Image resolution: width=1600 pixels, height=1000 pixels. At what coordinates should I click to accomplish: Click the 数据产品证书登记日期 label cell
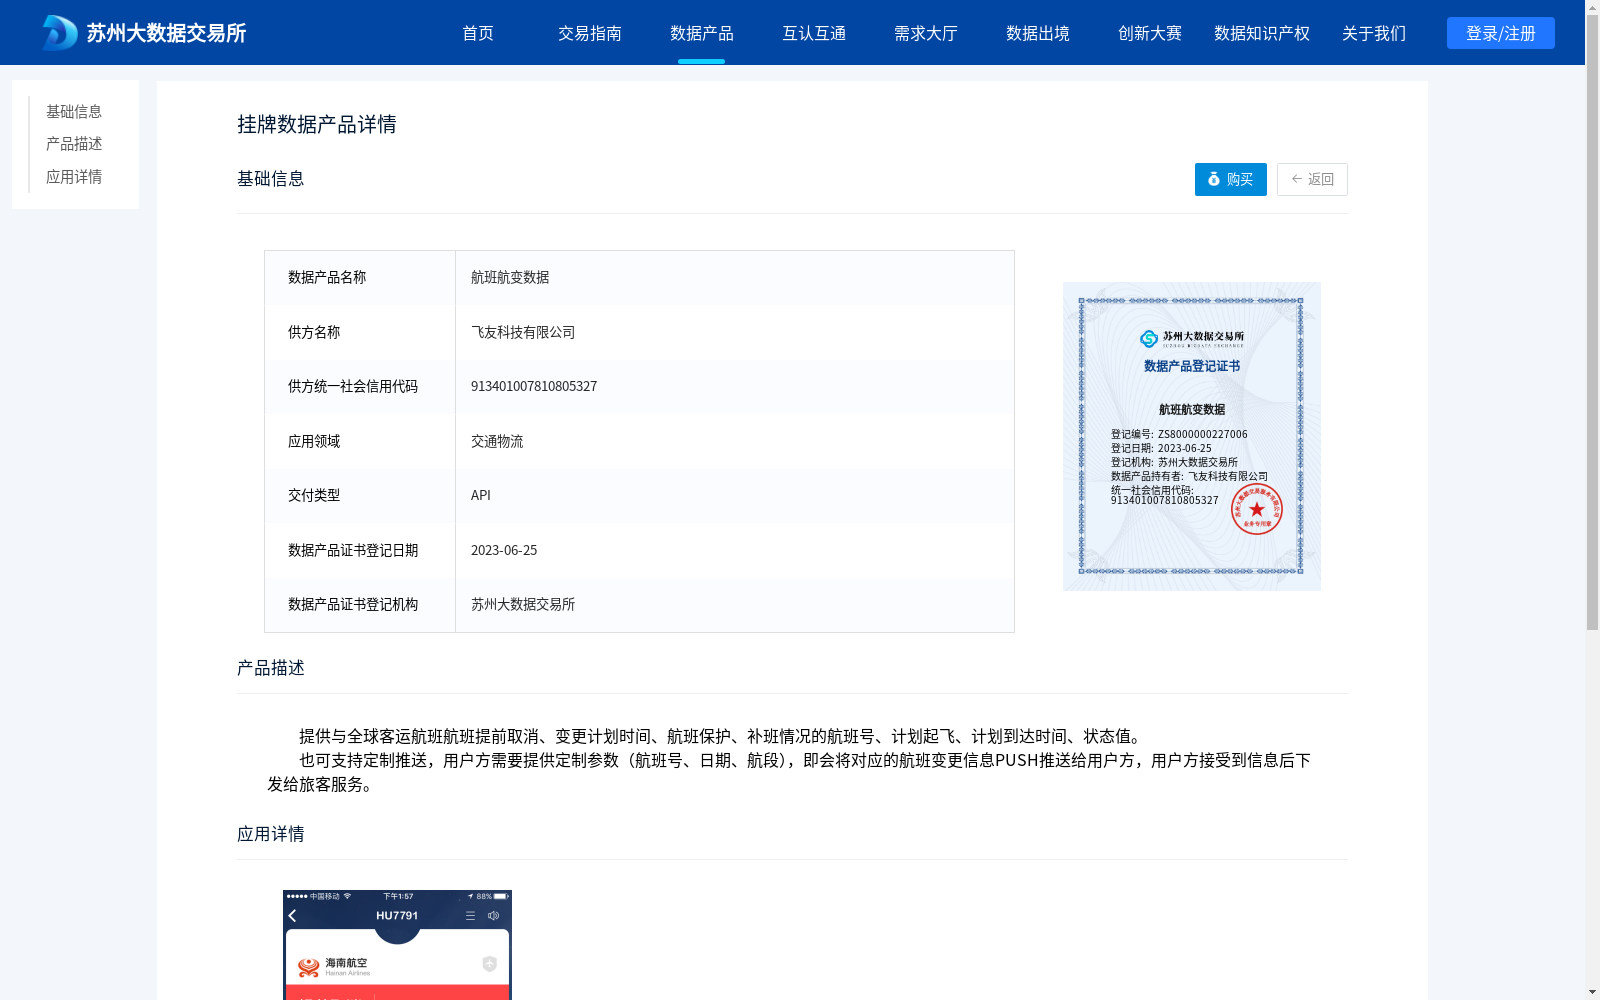pos(360,550)
